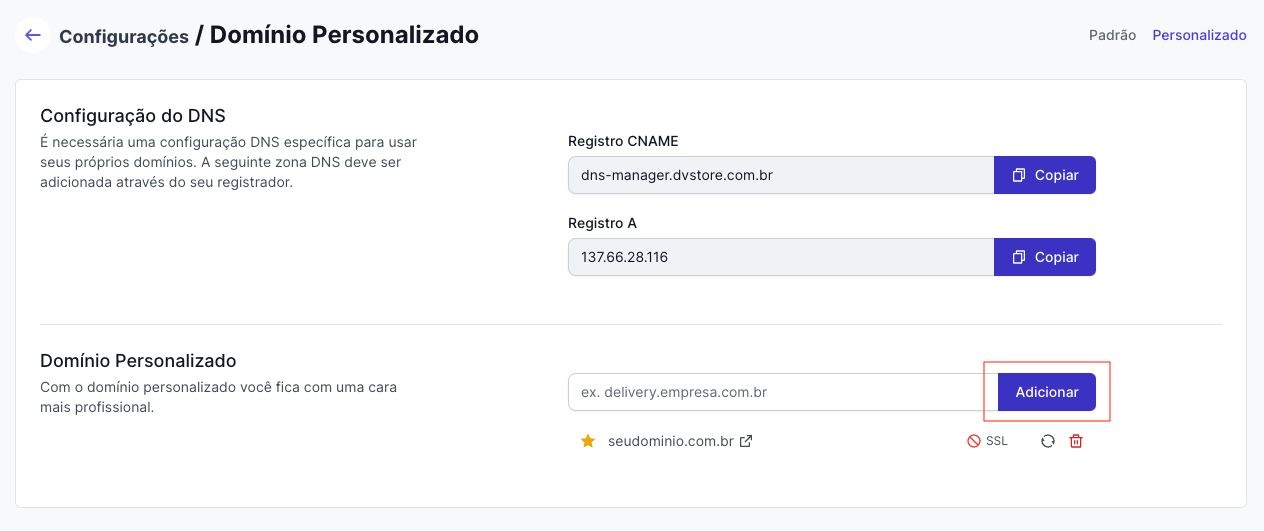
Task: Open the seudominio.com.br domain link
Action: point(670,441)
